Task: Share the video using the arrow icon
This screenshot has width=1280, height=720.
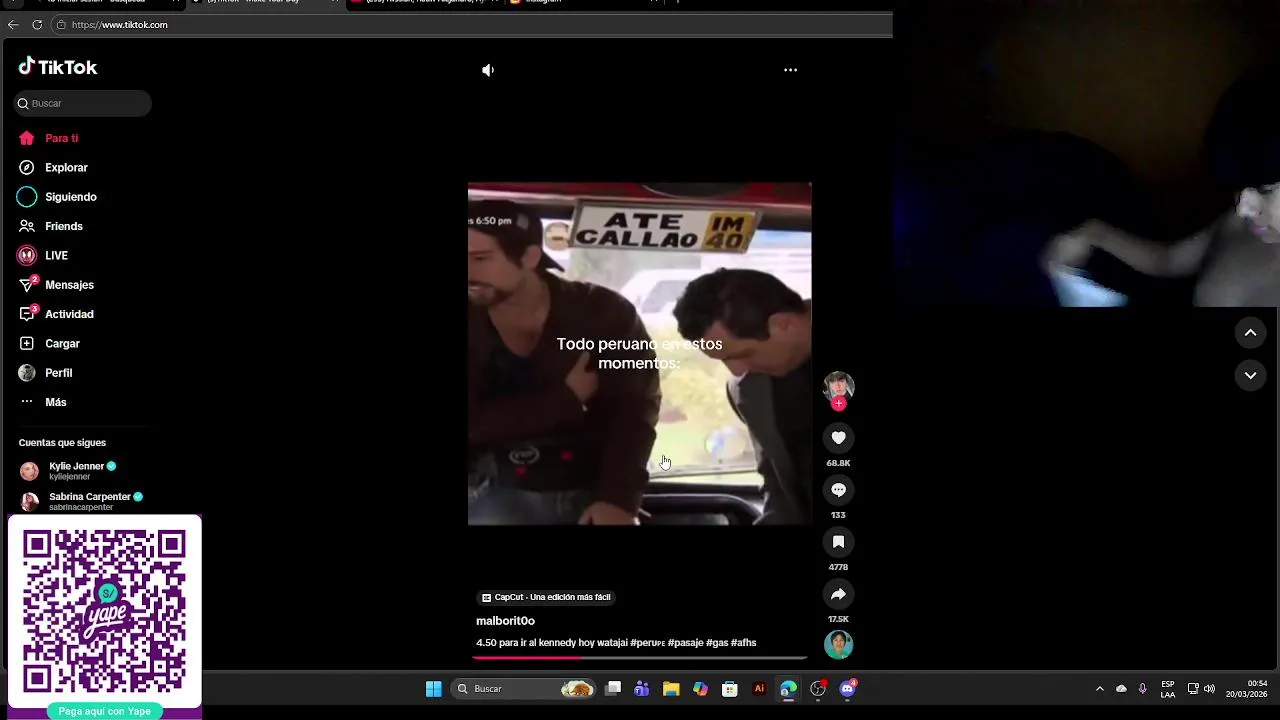Action: pos(838,594)
